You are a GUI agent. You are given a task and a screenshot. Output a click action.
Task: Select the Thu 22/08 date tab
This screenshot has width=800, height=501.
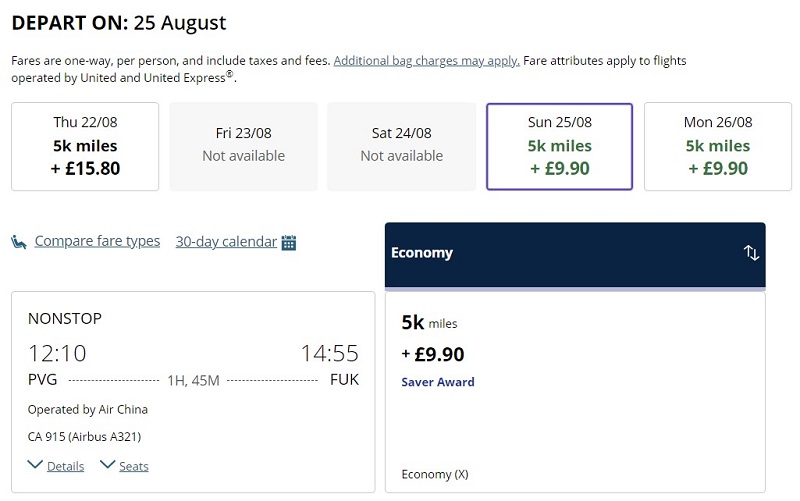click(85, 146)
